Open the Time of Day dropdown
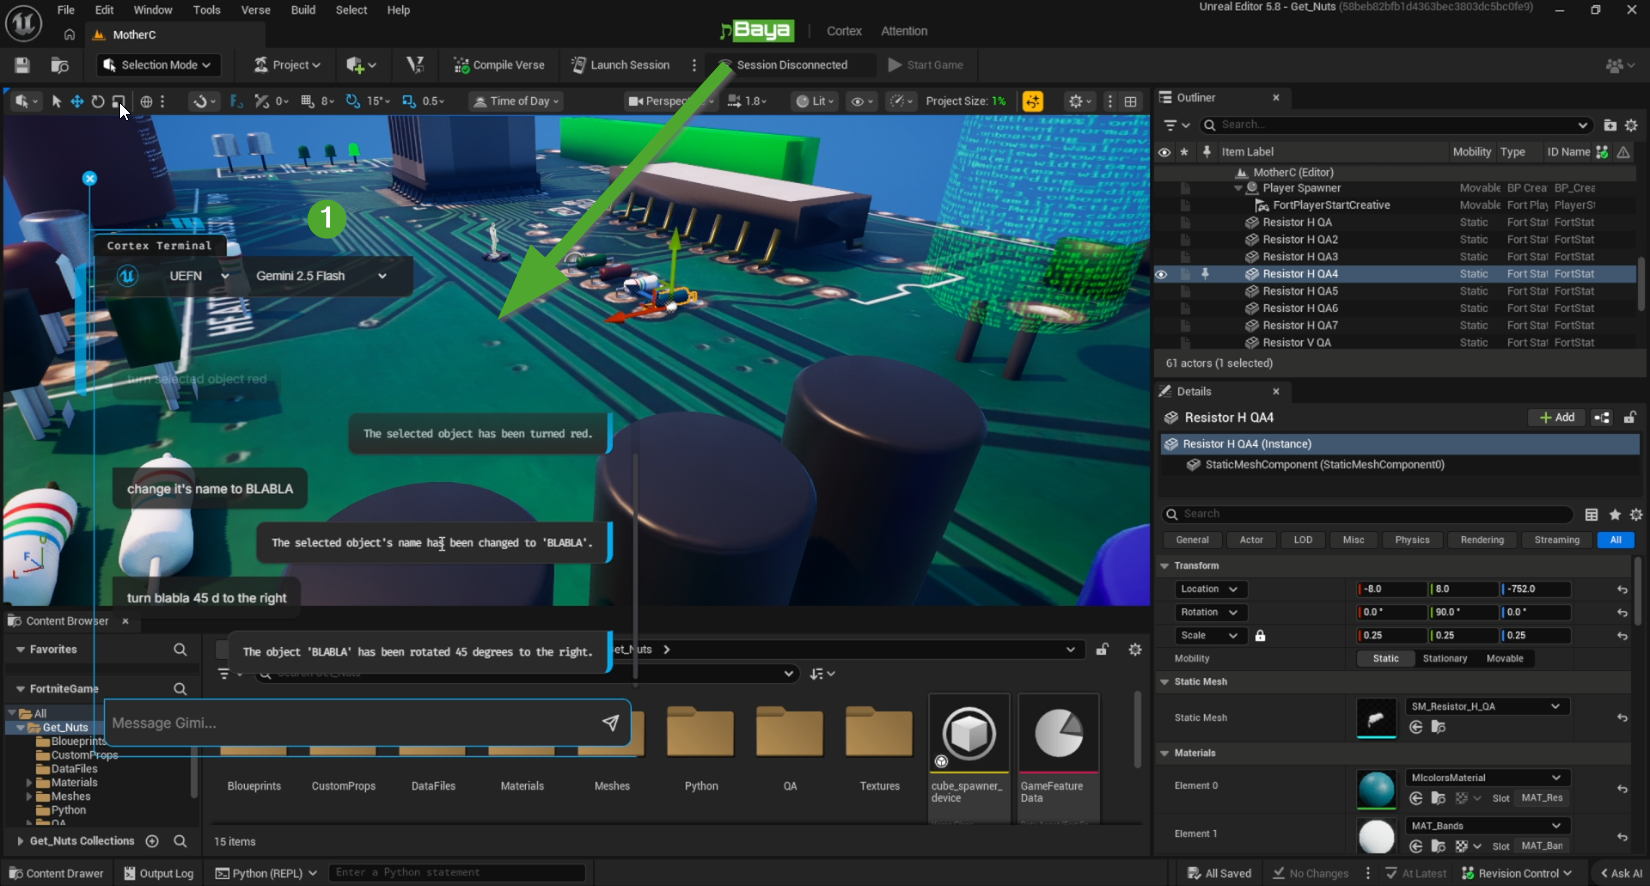Image resolution: width=1650 pixels, height=886 pixels. (x=516, y=101)
